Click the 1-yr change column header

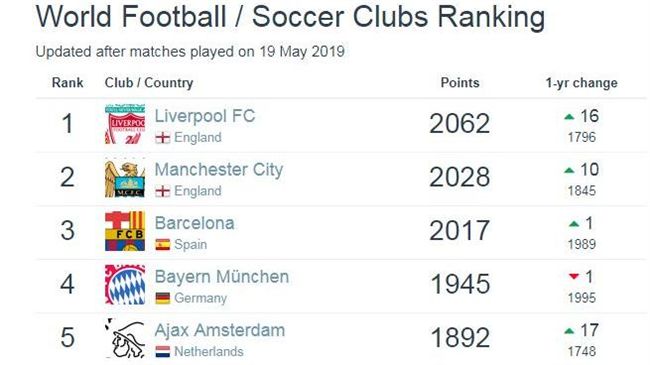[581, 83]
